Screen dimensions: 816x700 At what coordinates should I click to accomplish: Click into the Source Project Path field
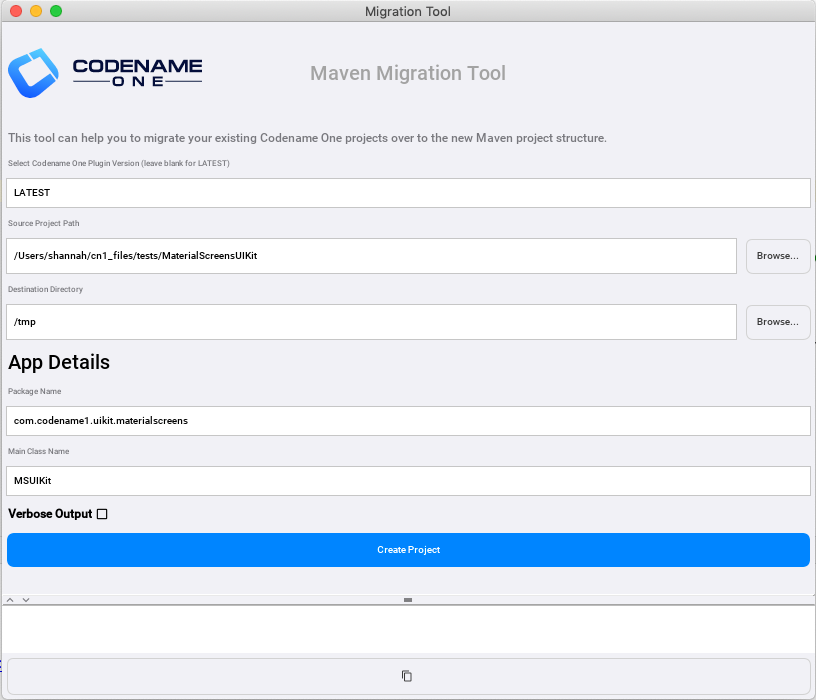pyautogui.click(x=371, y=256)
